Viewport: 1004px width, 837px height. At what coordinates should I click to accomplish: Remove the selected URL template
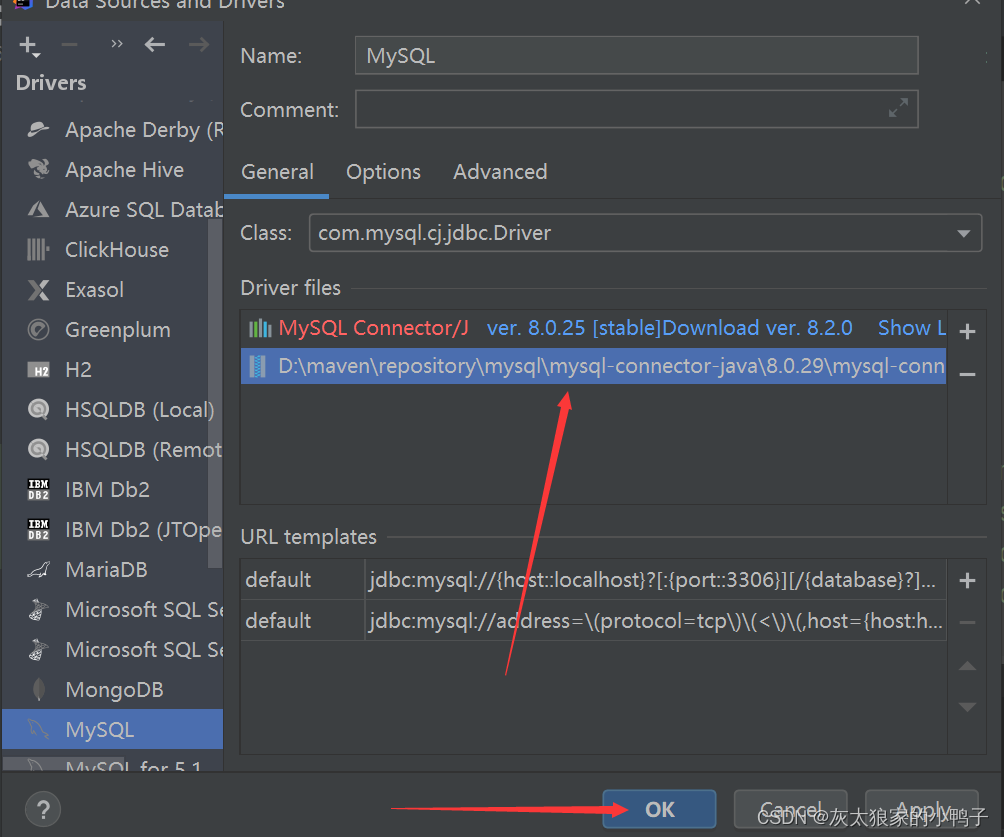point(968,622)
